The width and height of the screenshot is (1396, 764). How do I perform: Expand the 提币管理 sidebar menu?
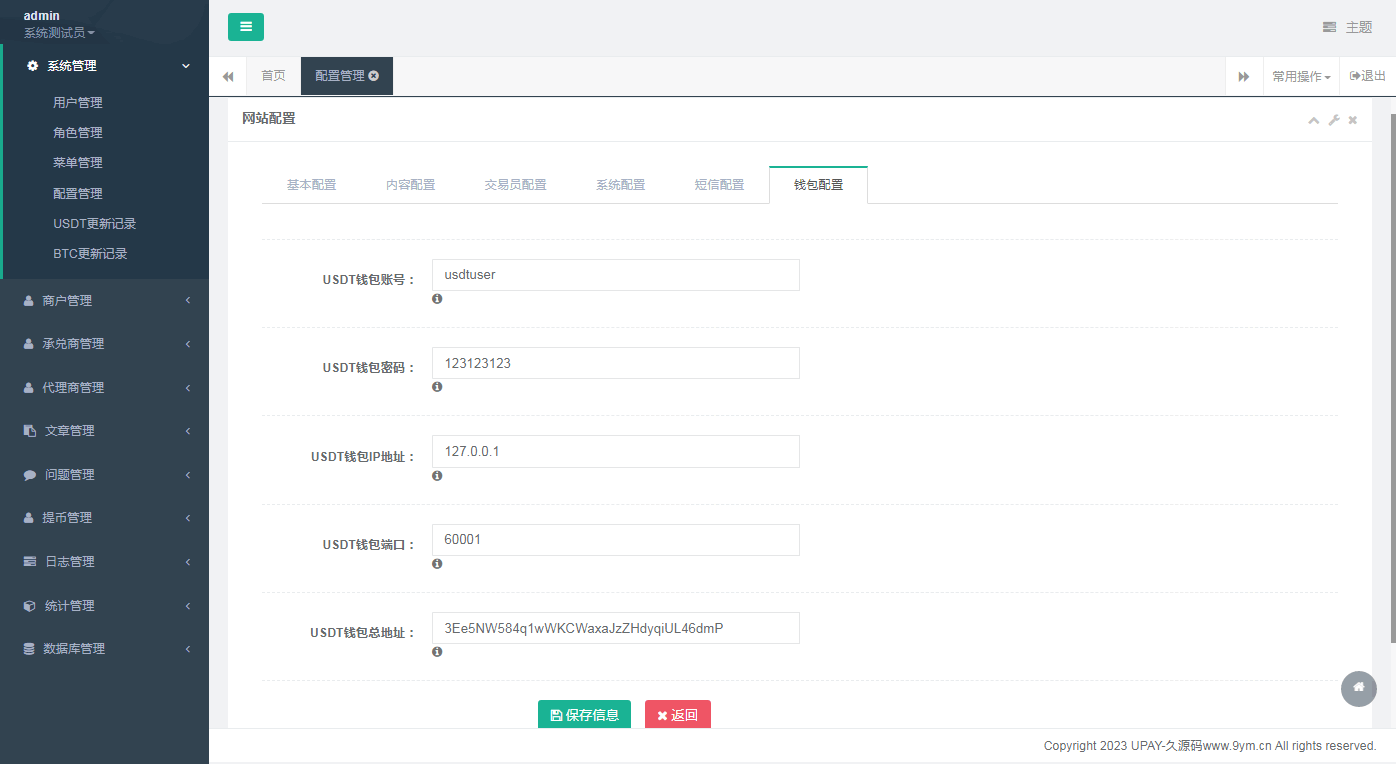pos(104,518)
